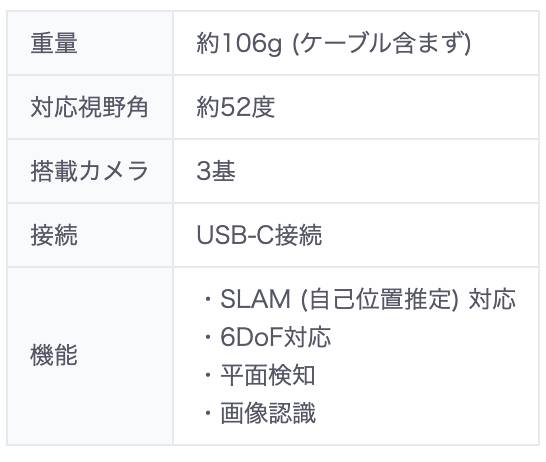Click the 接続 row header
Viewport: 546px width, 462px height.
pyautogui.click(x=90, y=235)
